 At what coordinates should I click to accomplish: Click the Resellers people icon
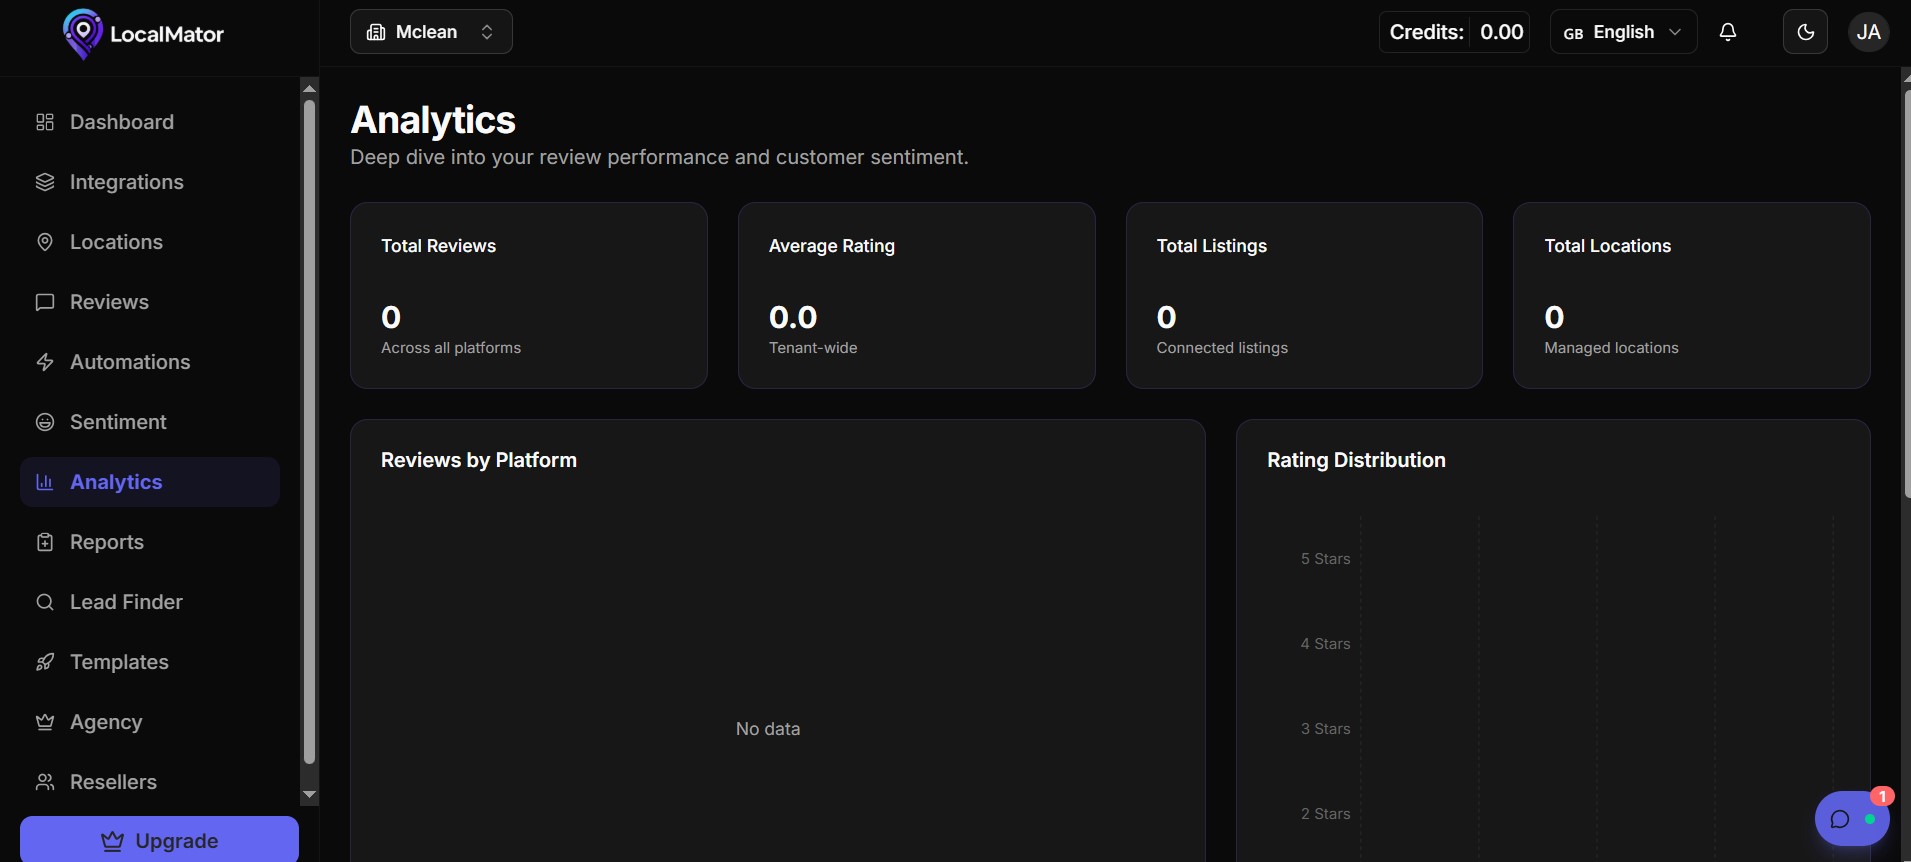(45, 782)
